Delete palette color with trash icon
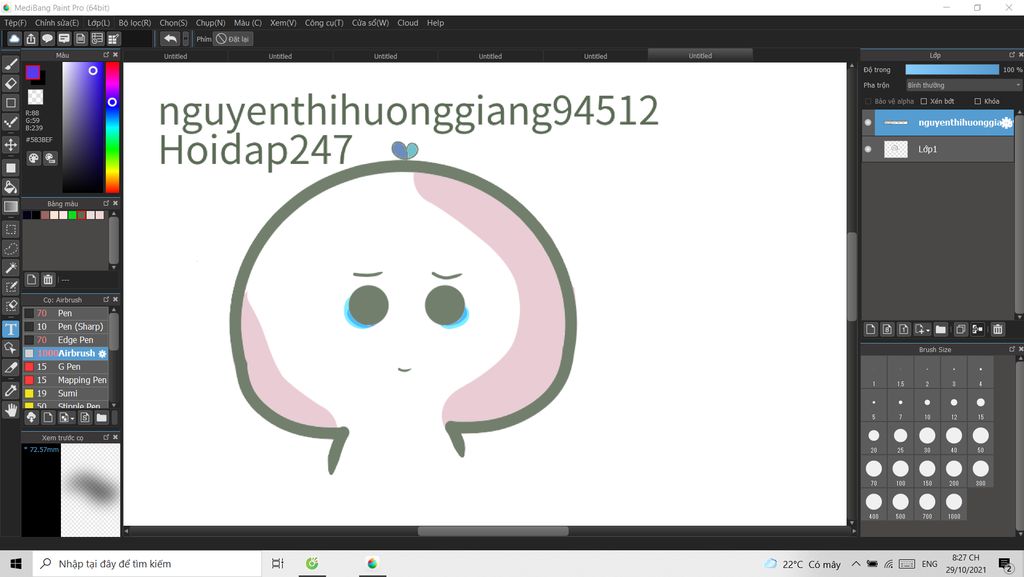The image size is (1024, 577). pyautogui.click(x=48, y=279)
